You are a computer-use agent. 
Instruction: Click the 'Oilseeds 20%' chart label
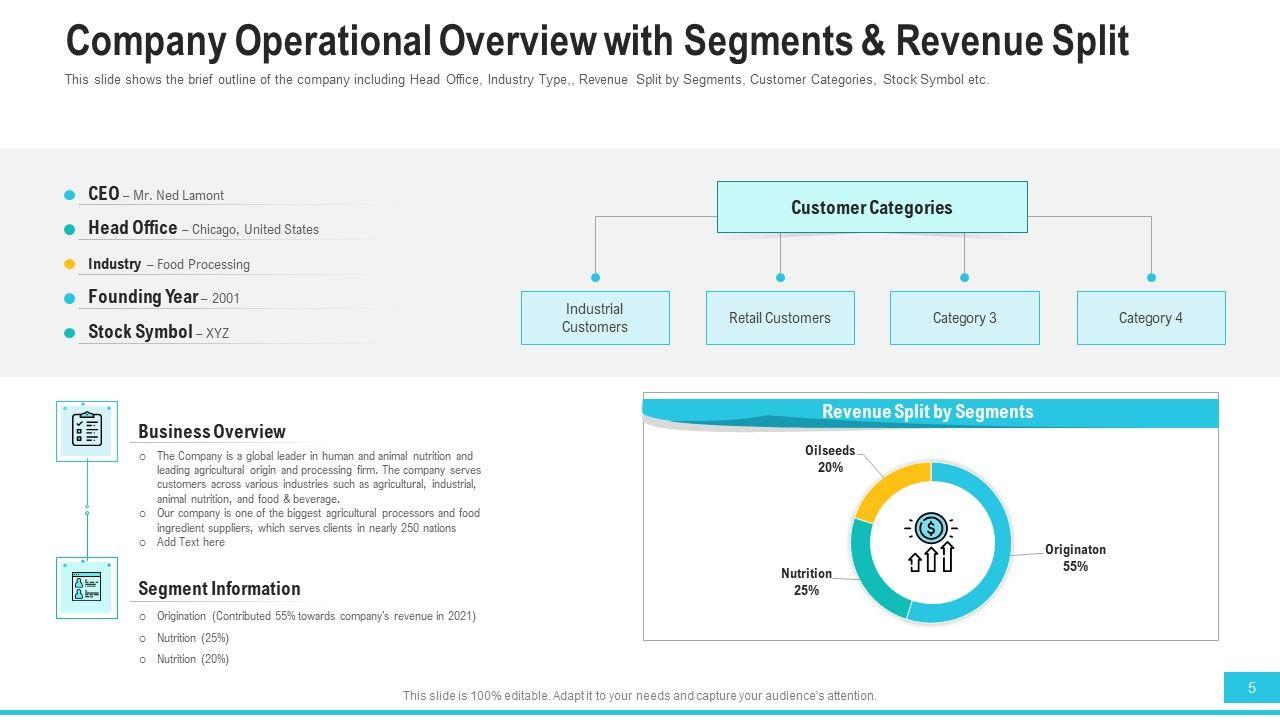830,459
